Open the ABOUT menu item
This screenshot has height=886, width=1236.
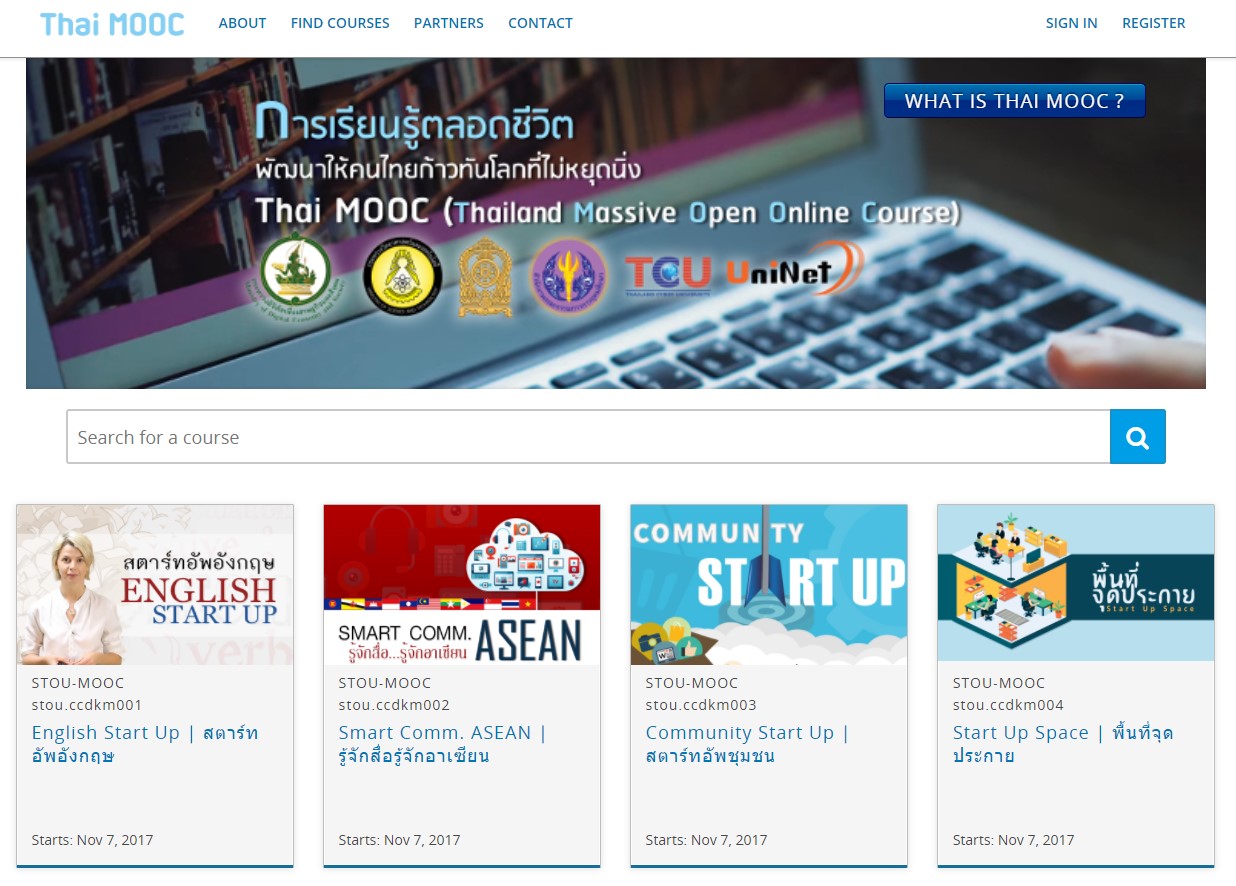click(x=242, y=23)
